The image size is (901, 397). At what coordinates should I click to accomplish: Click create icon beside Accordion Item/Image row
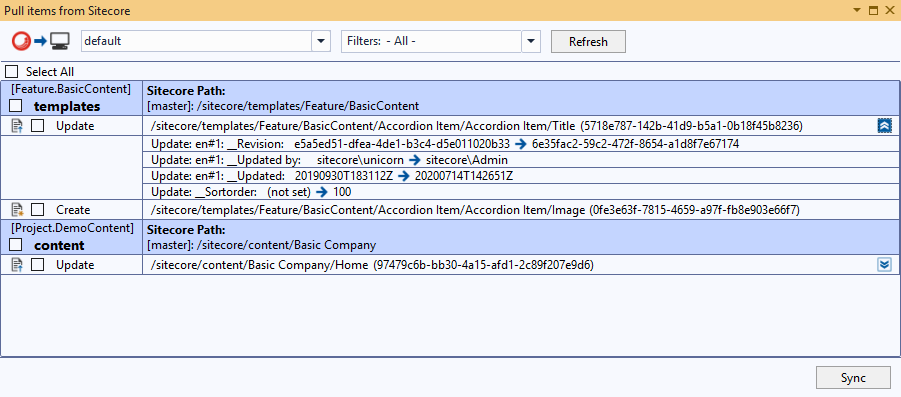(x=17, y=210)
